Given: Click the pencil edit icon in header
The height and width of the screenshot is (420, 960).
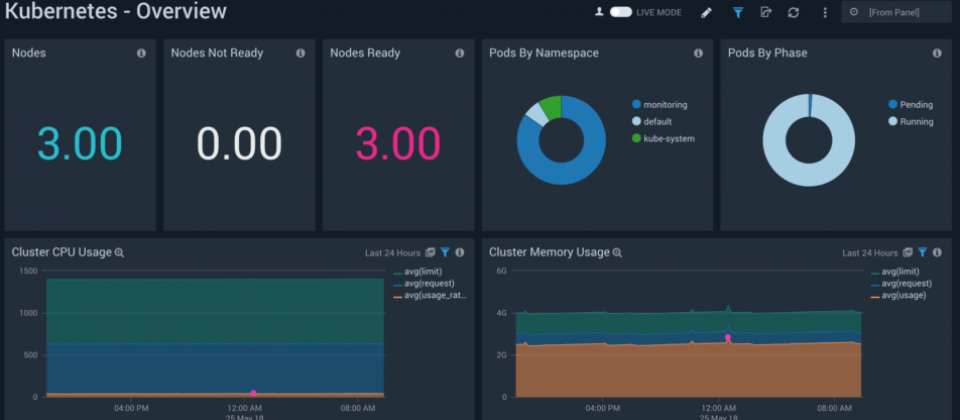Looking at the screenshot, I should point(706,12).
